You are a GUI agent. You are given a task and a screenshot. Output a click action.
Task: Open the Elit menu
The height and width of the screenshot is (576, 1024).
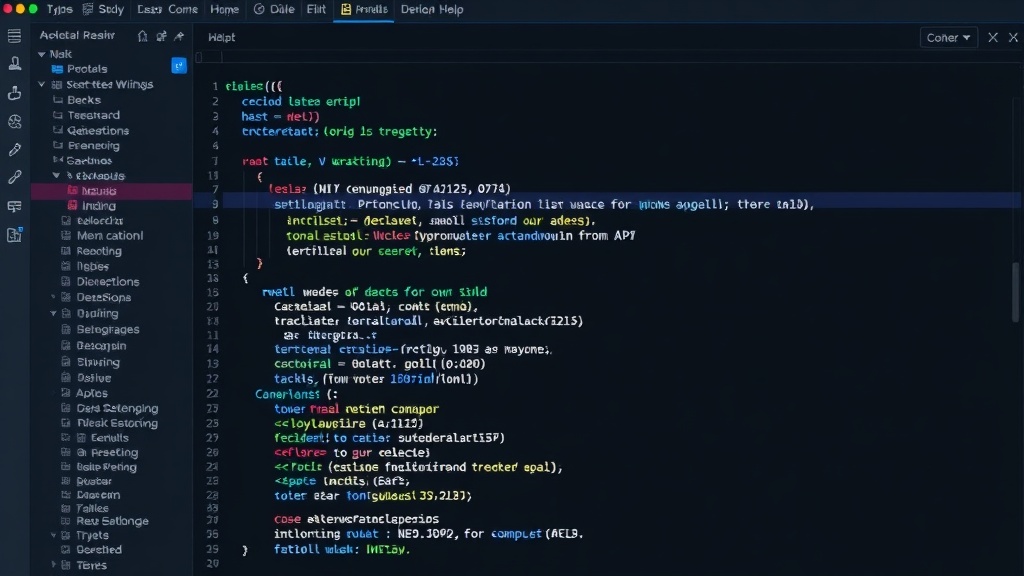[x=316, y=9]
